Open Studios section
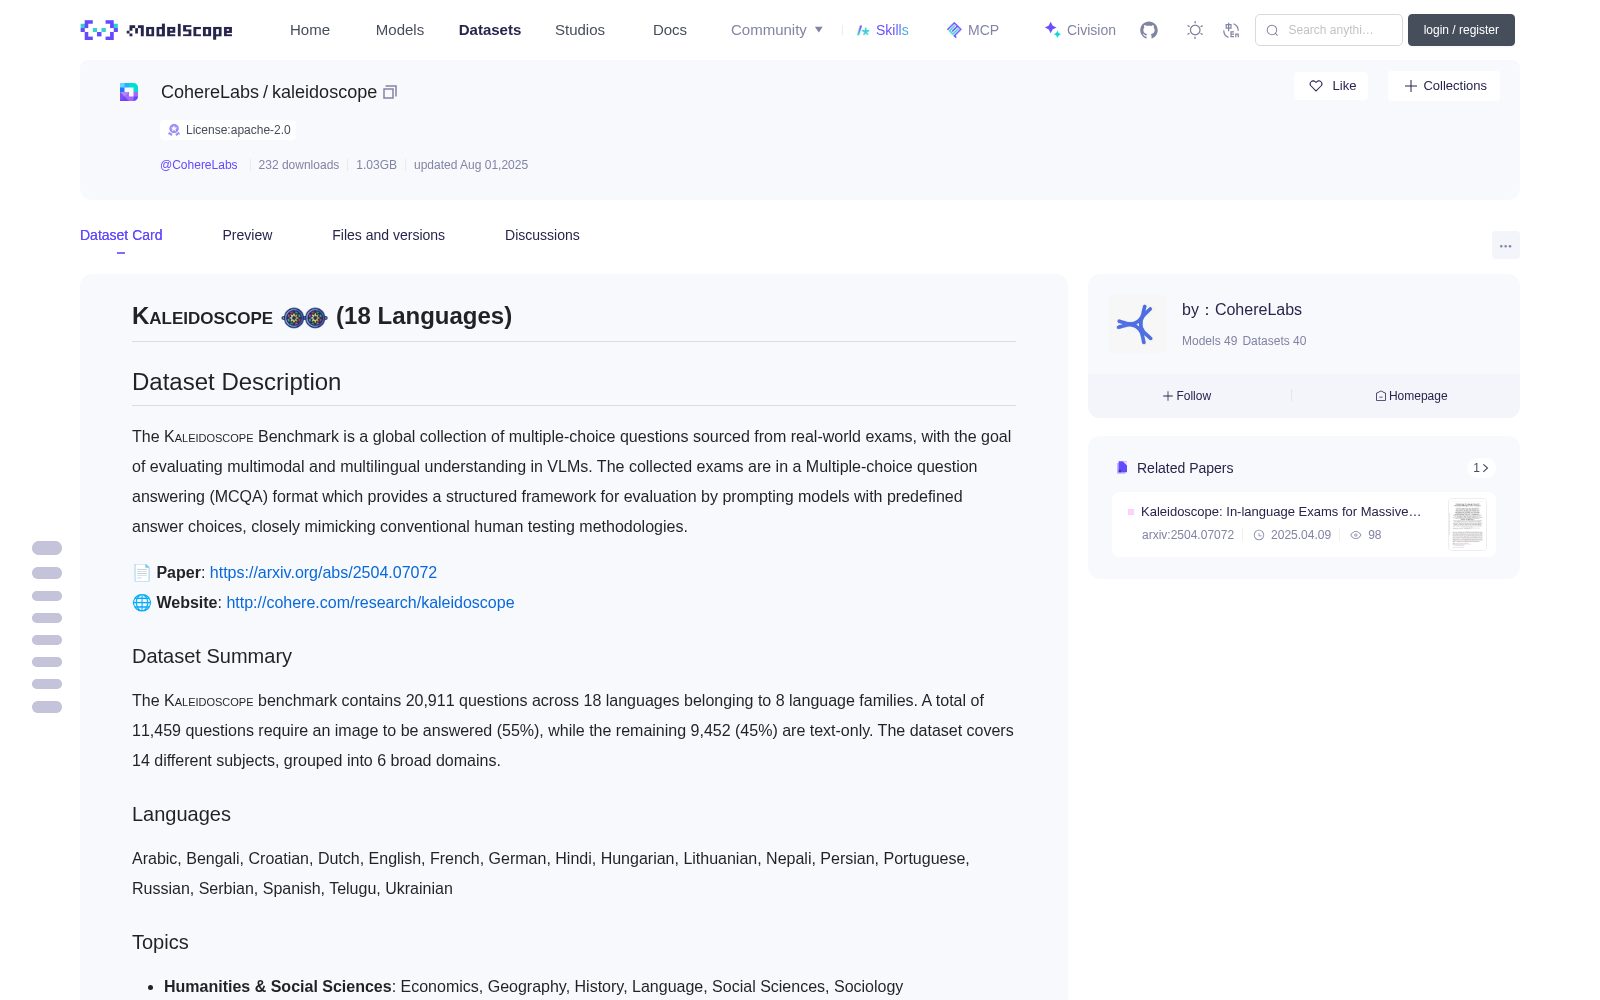Screen dimensions: 1600x1000 (x=580, y=30)
